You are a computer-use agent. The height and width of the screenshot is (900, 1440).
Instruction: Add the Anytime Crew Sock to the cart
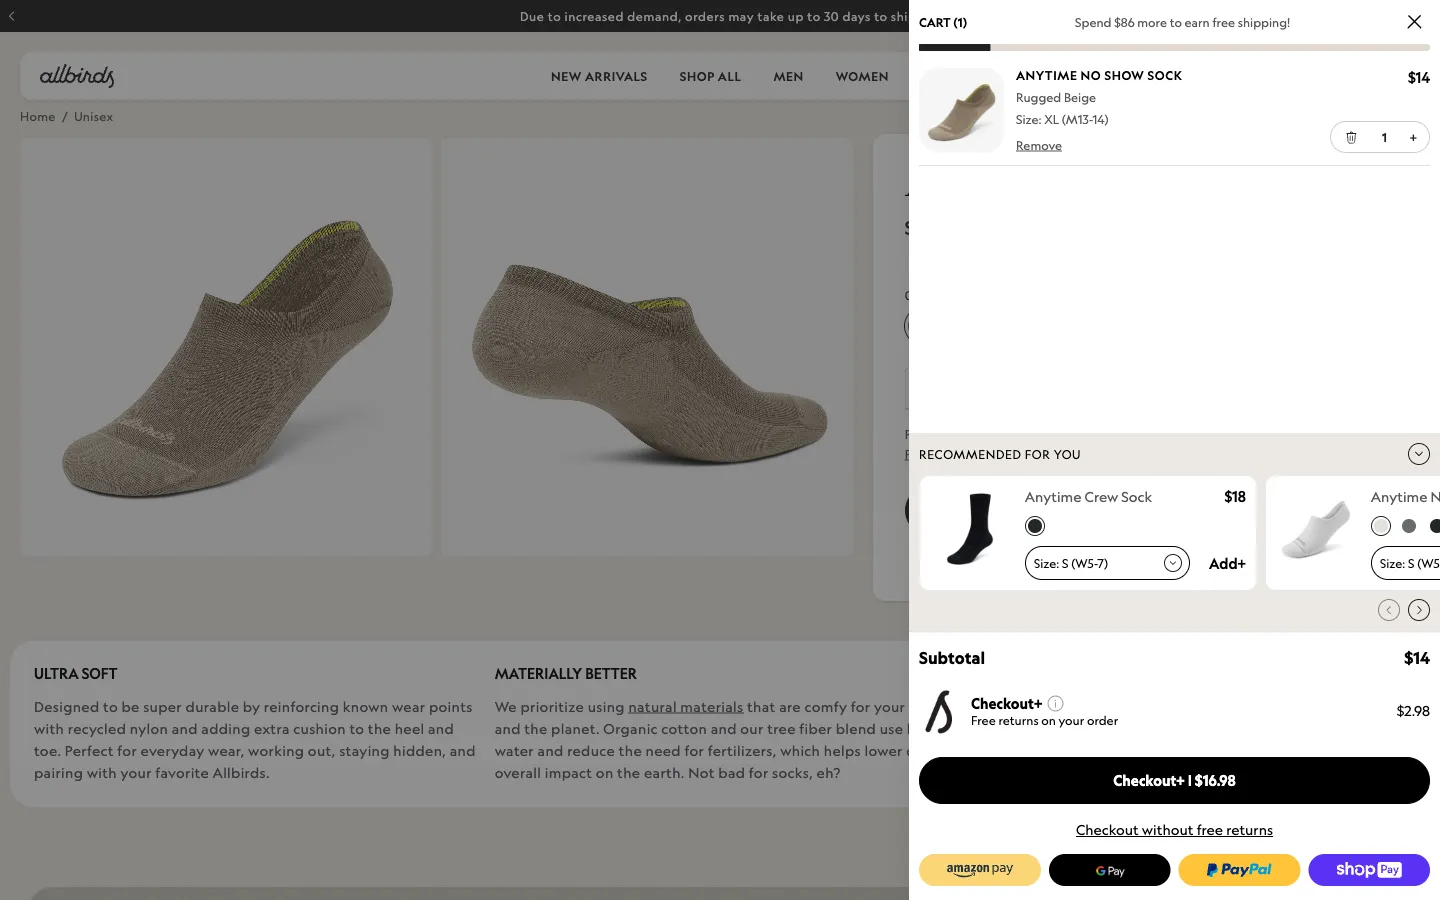tap(1227, 564)
